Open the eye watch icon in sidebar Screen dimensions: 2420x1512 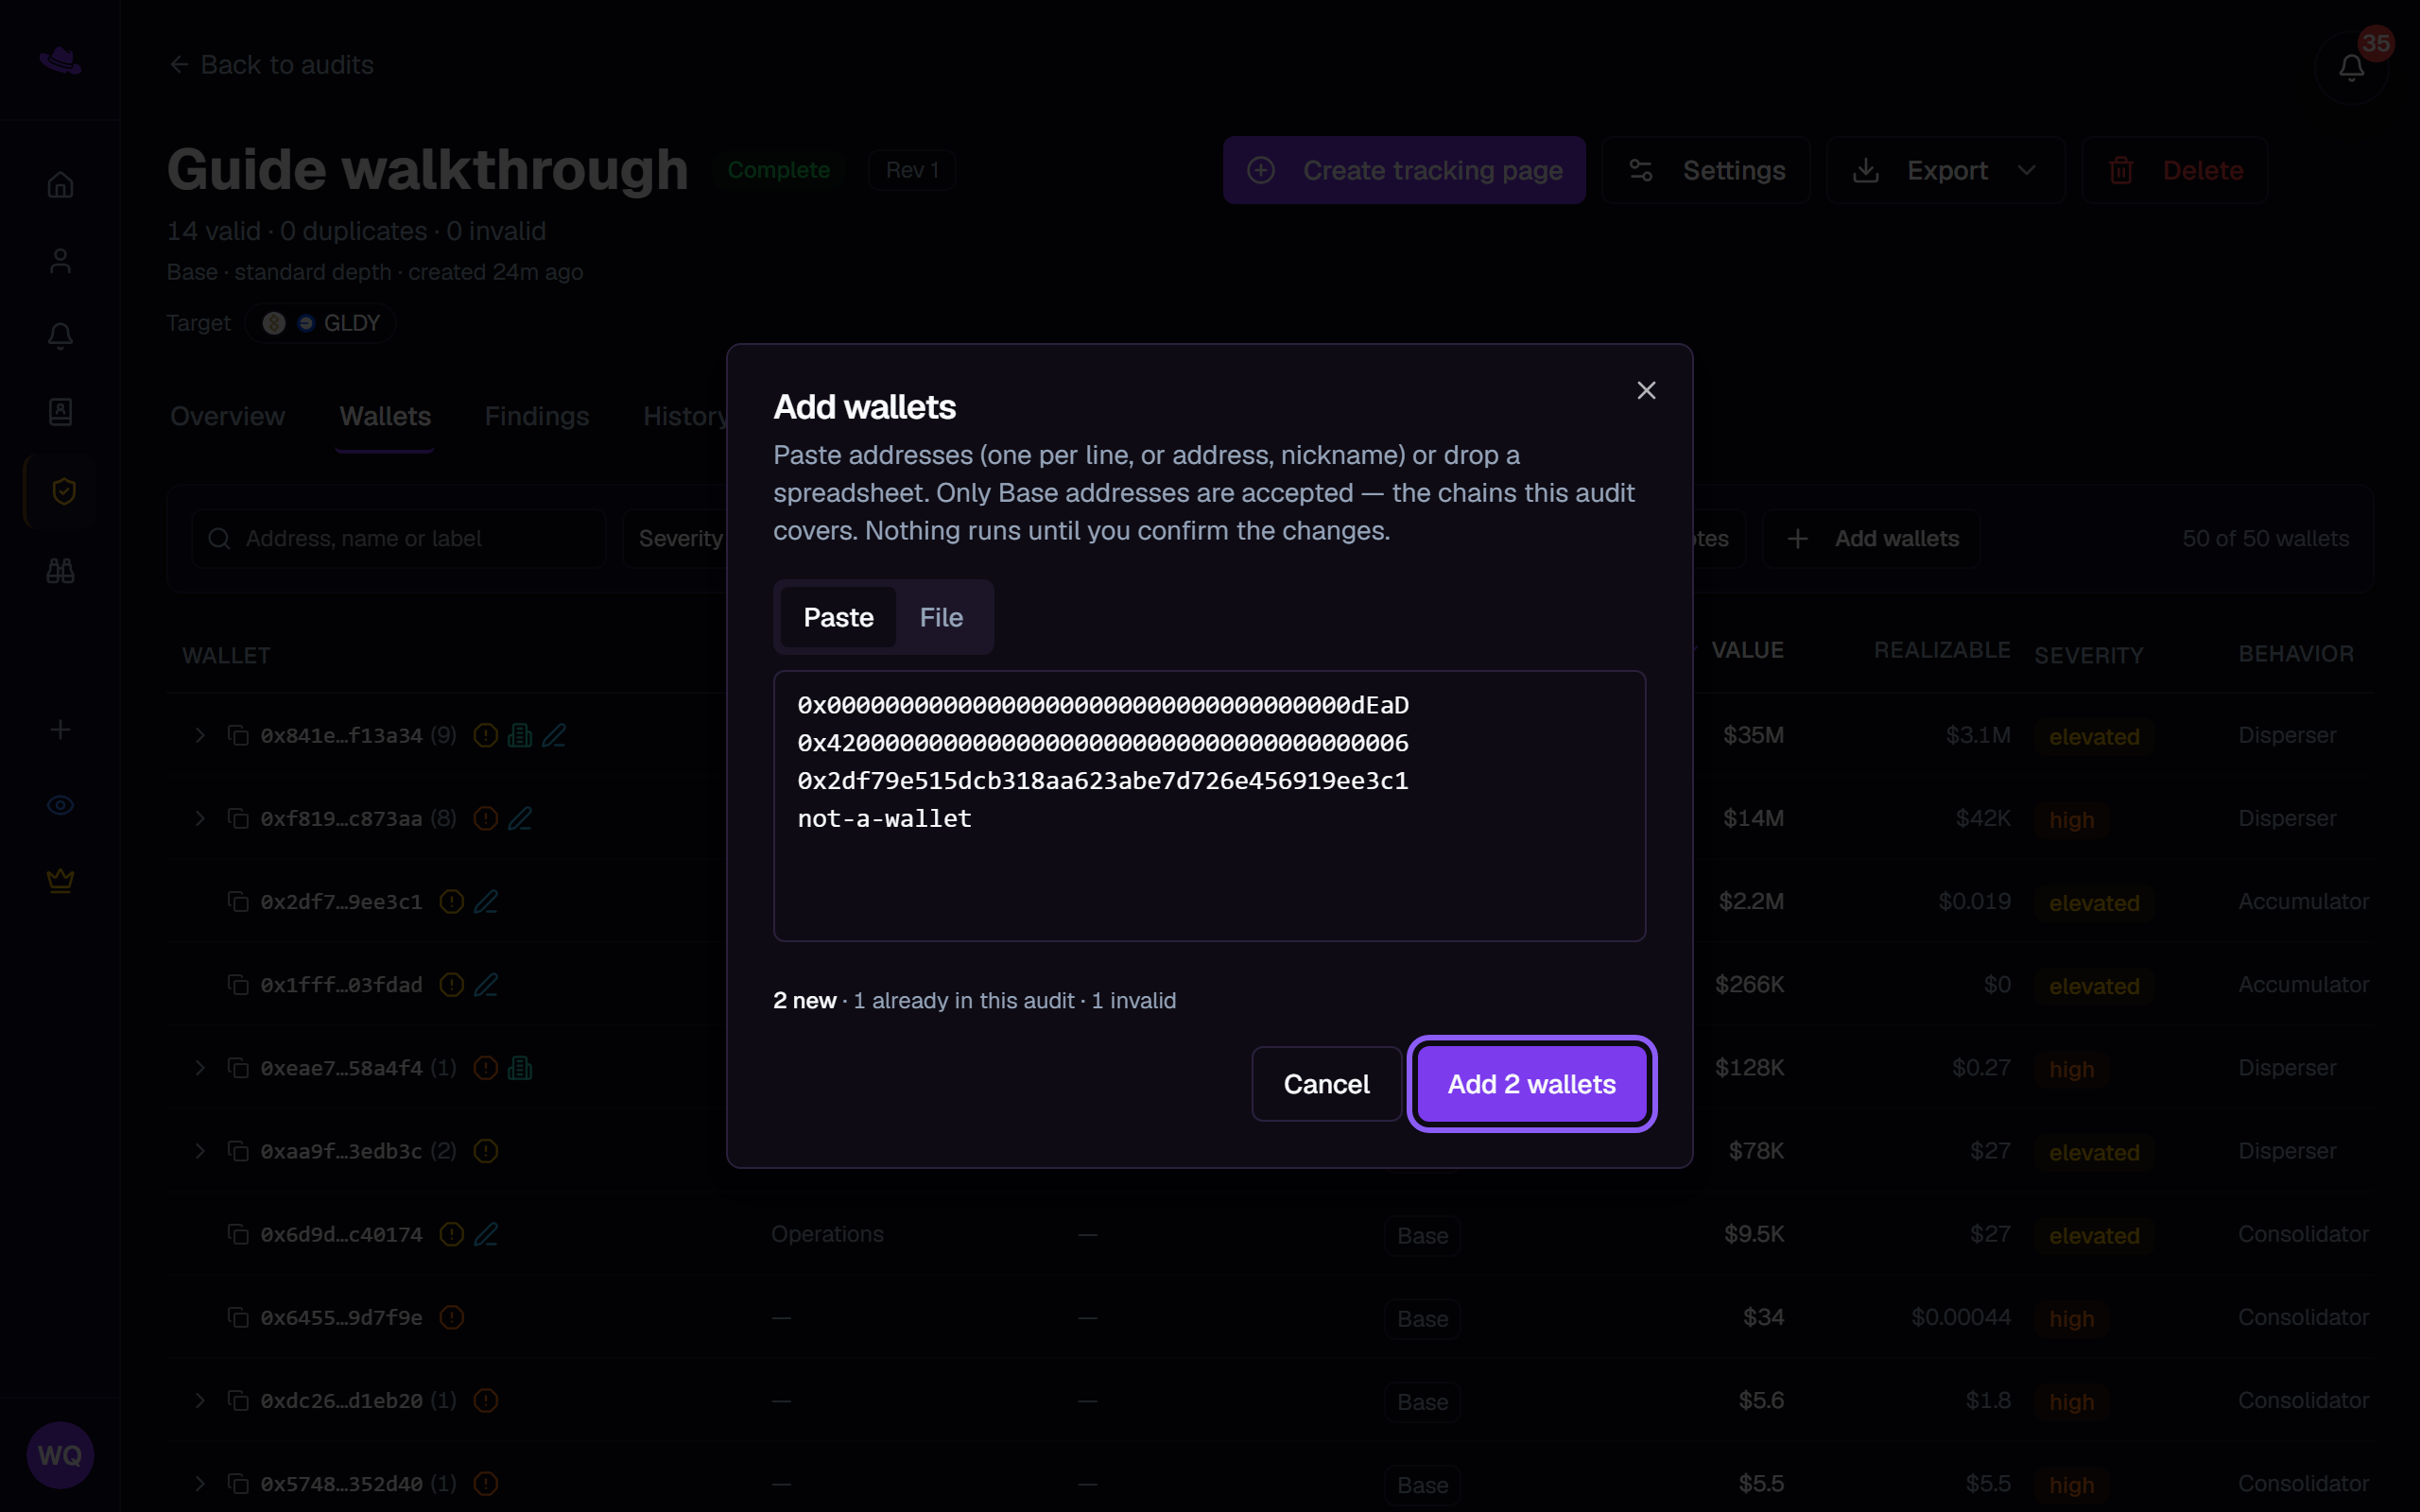click(x=61, y=805)
